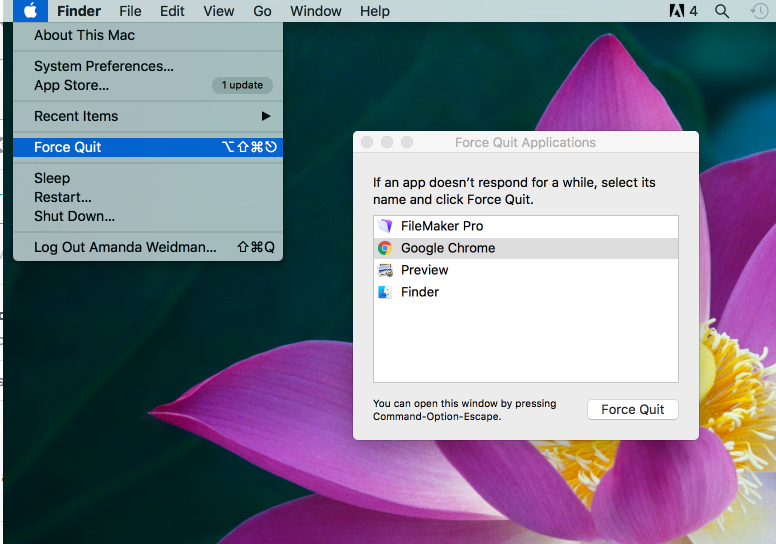Click the Adobe icon in menu bar
This screenshot has width=776, height=544.
click(677, 10)
